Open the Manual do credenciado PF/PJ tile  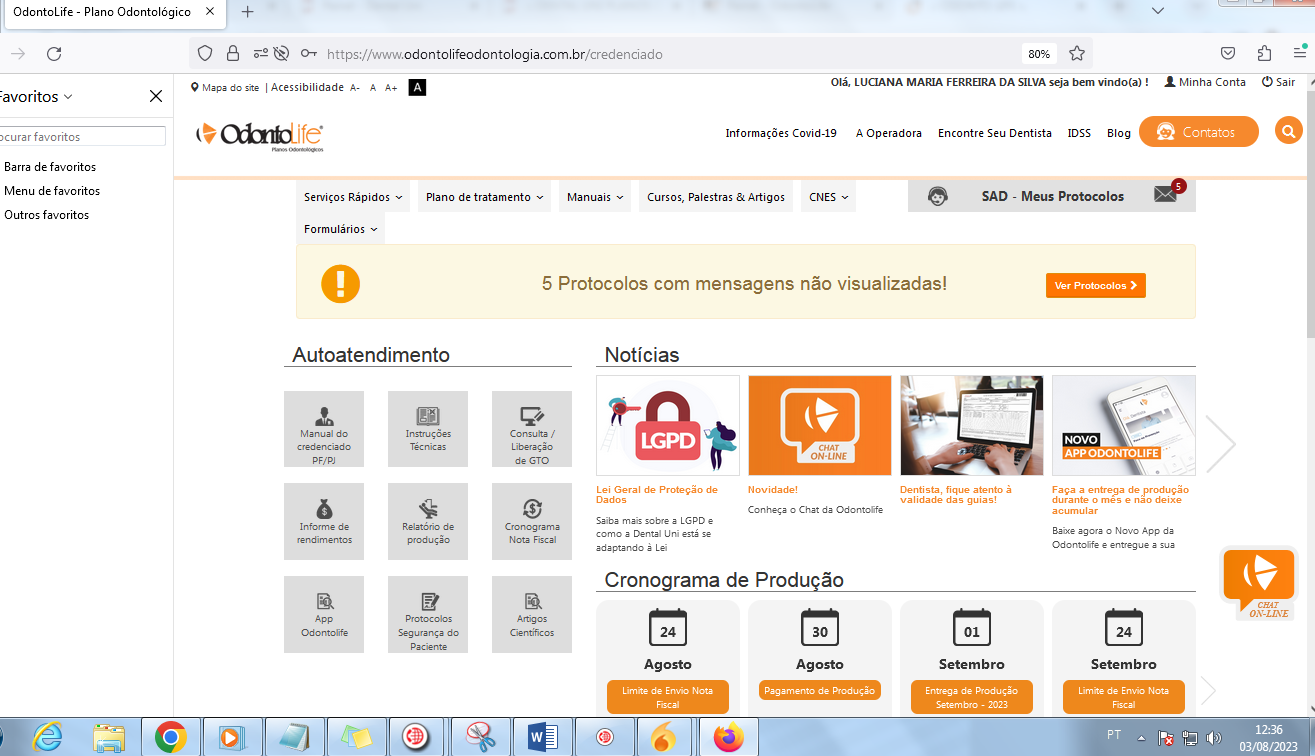pyautogui.click(x=324, y=429)
